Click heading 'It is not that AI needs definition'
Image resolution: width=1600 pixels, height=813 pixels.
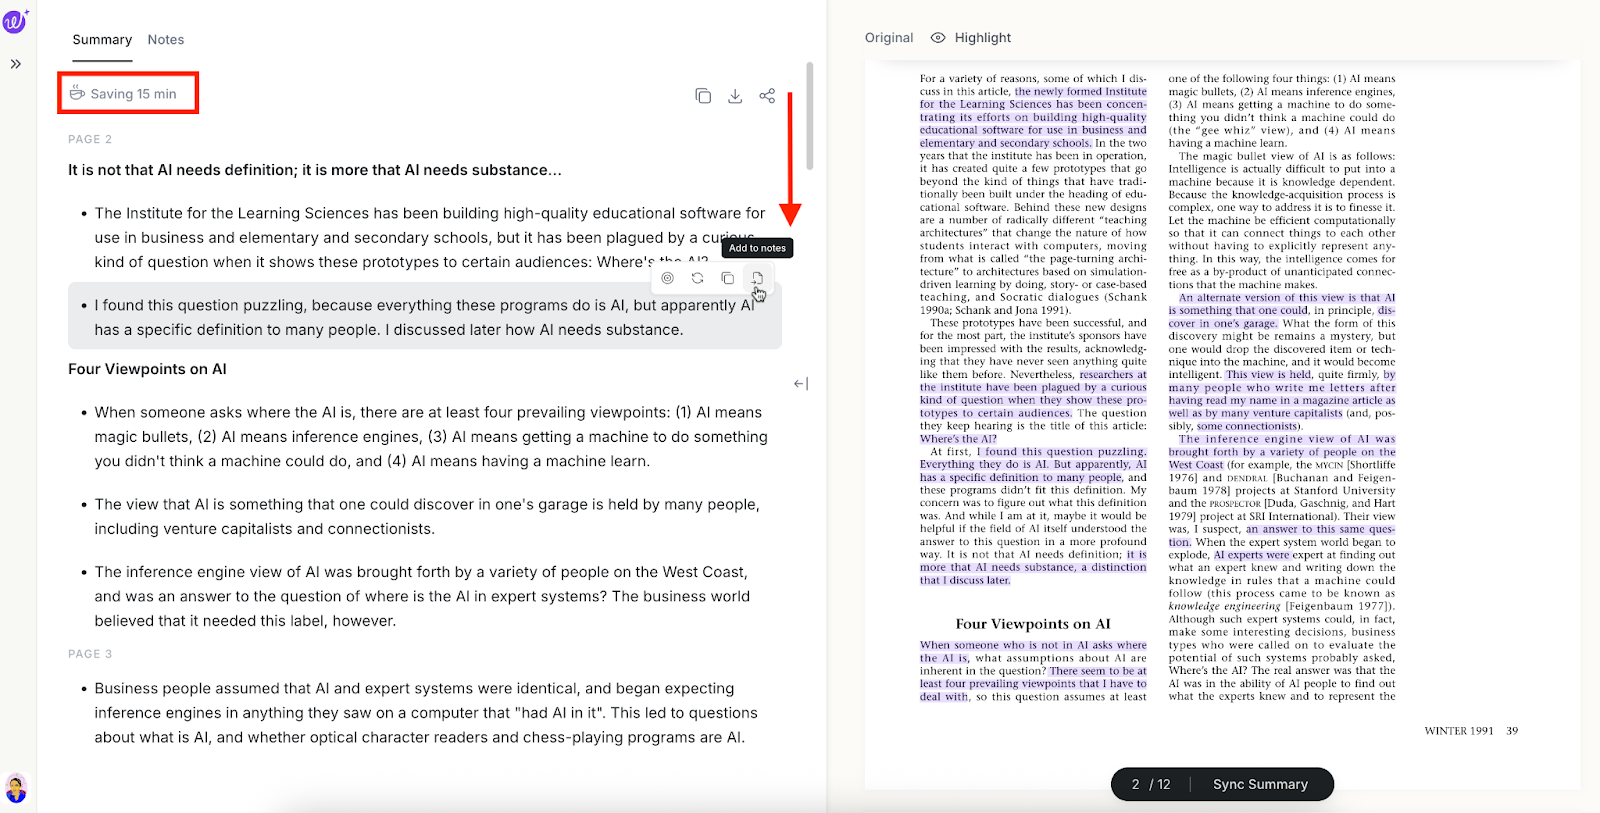(x=315, y=170)
